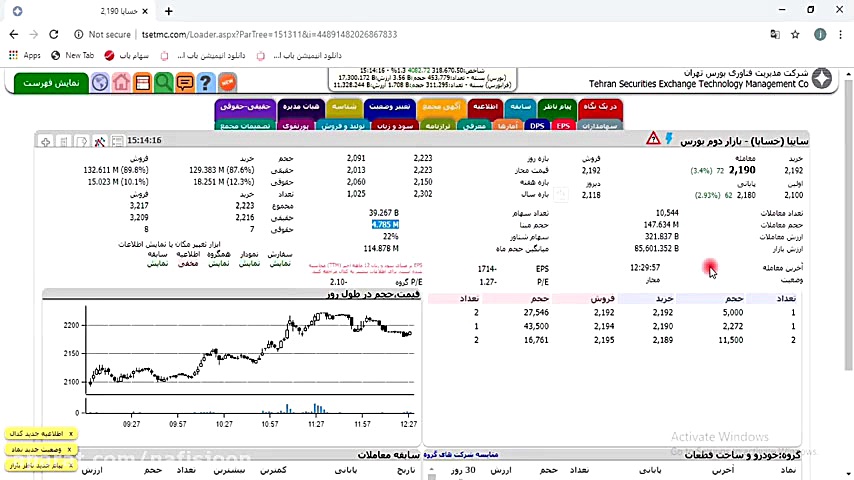
Task: Open the green magnifier search icon
Action: click(x=163, y=83)
